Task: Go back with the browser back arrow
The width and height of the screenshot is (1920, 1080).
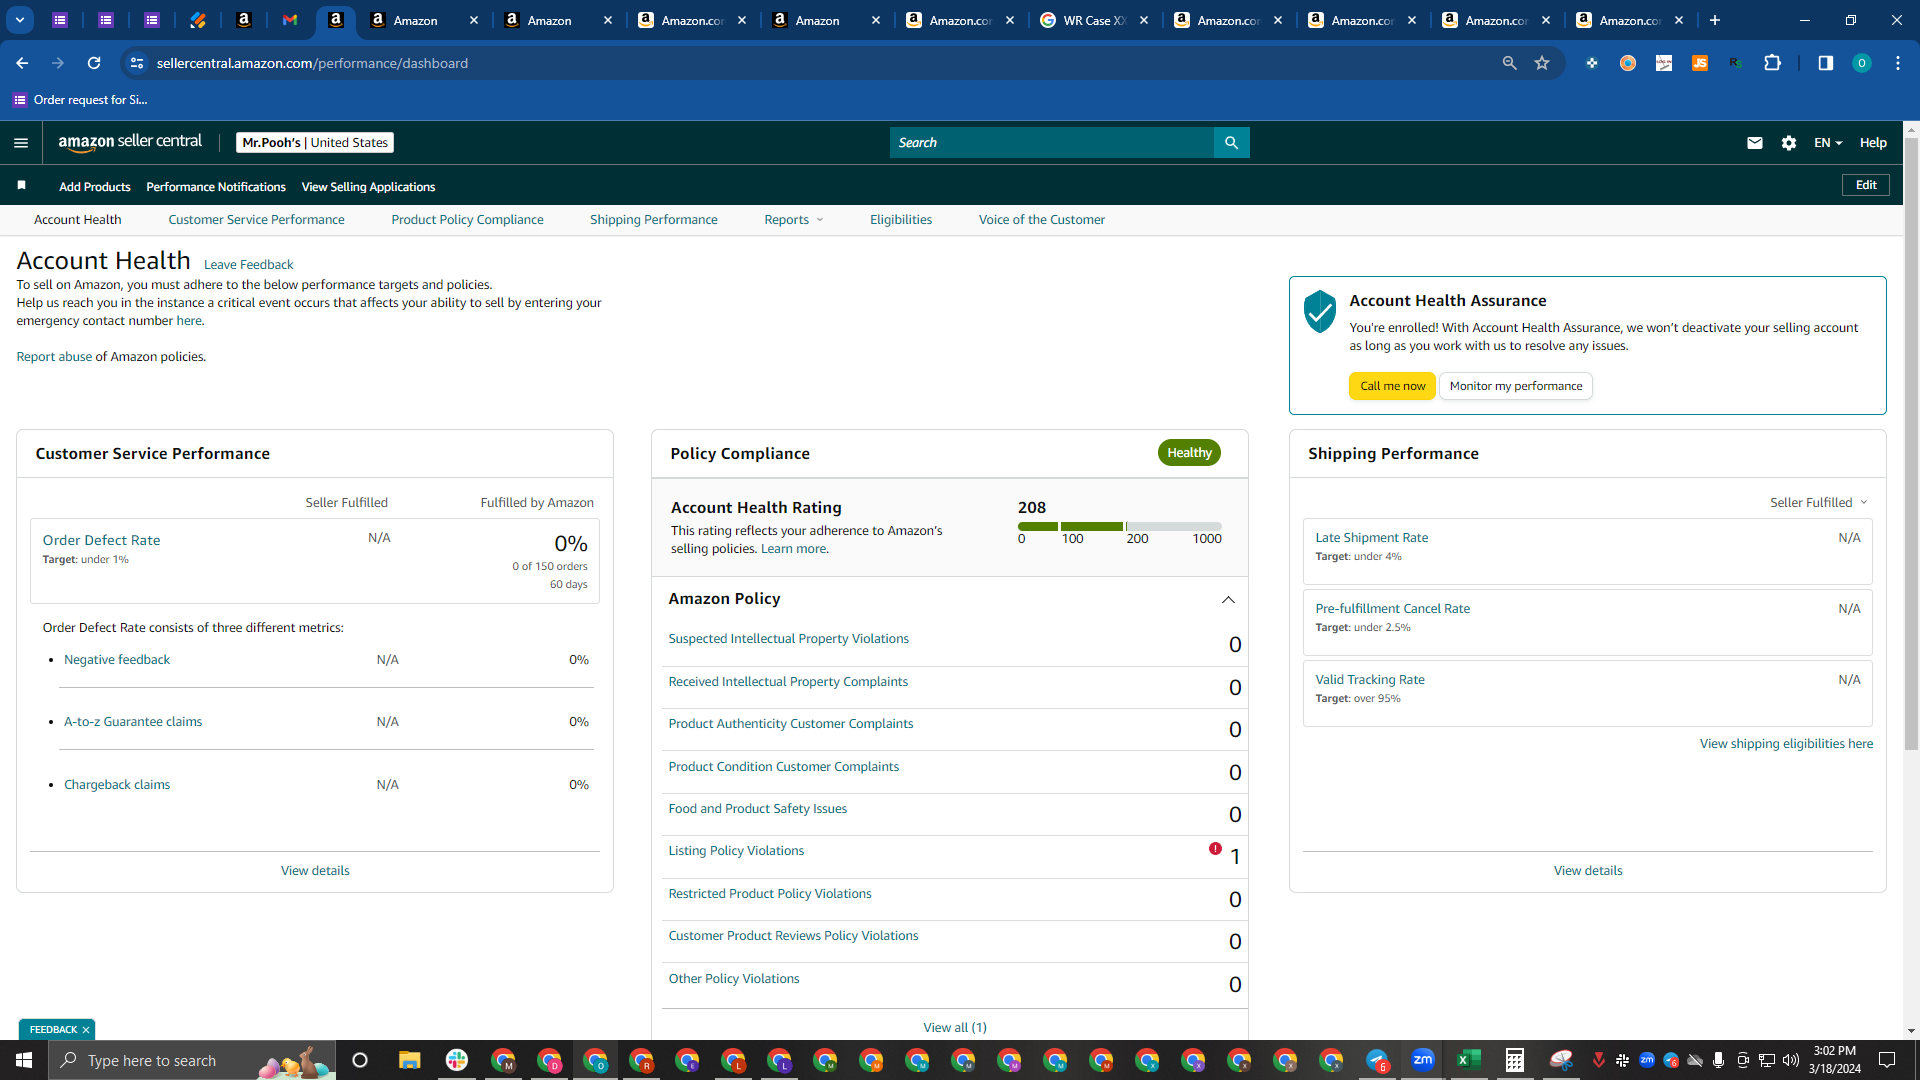Action: [22, 63]
